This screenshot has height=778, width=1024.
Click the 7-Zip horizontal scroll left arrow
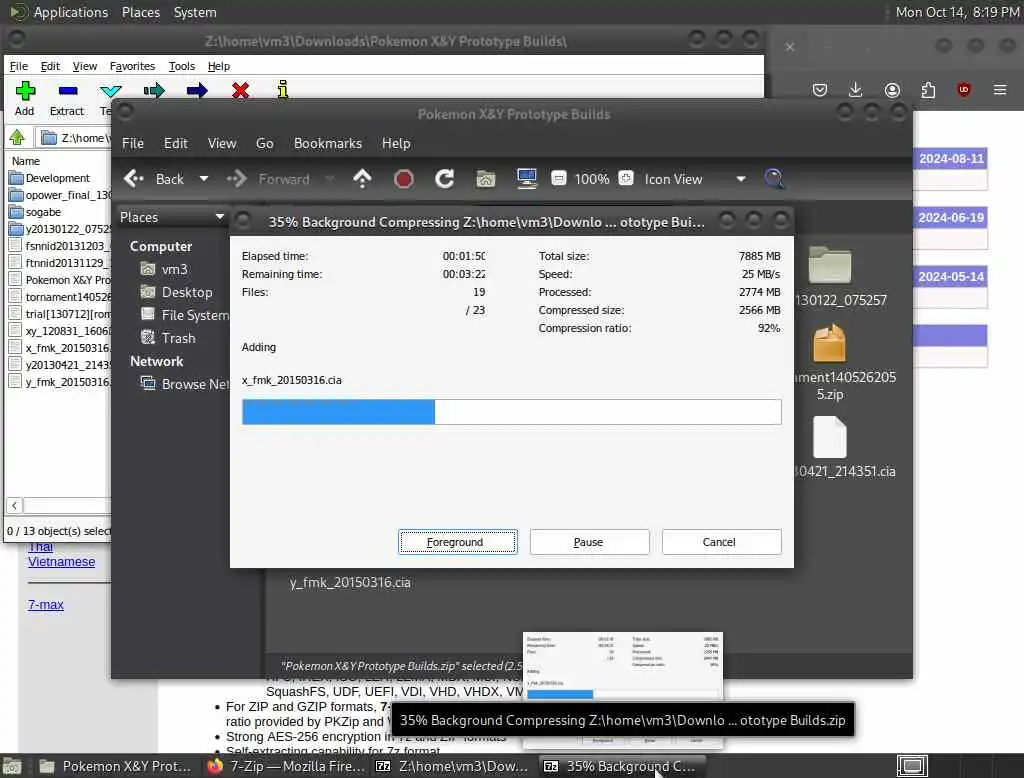[14, 505]
